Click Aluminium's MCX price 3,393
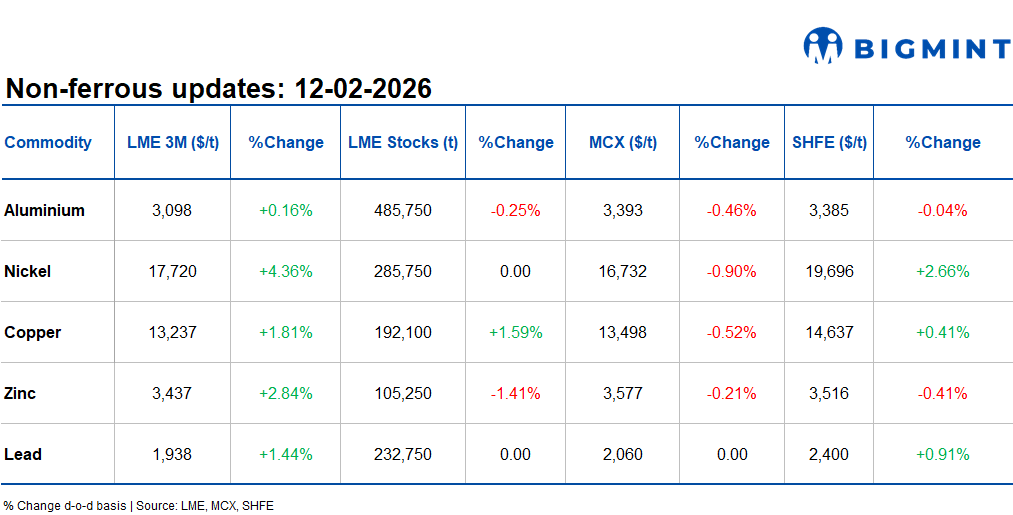 tap(623, 210)
